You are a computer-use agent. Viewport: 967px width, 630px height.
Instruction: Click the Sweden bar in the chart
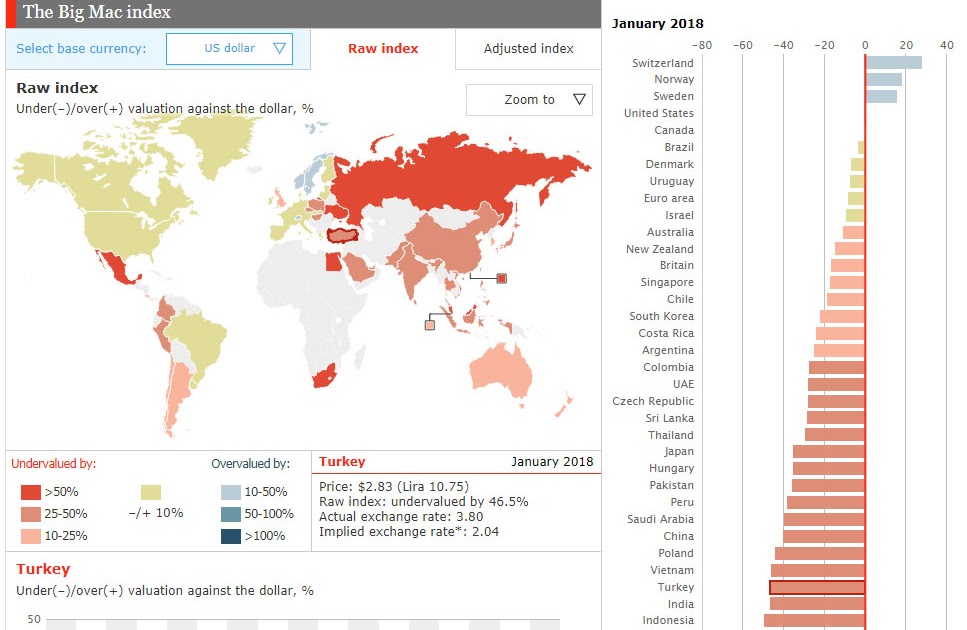881,96
